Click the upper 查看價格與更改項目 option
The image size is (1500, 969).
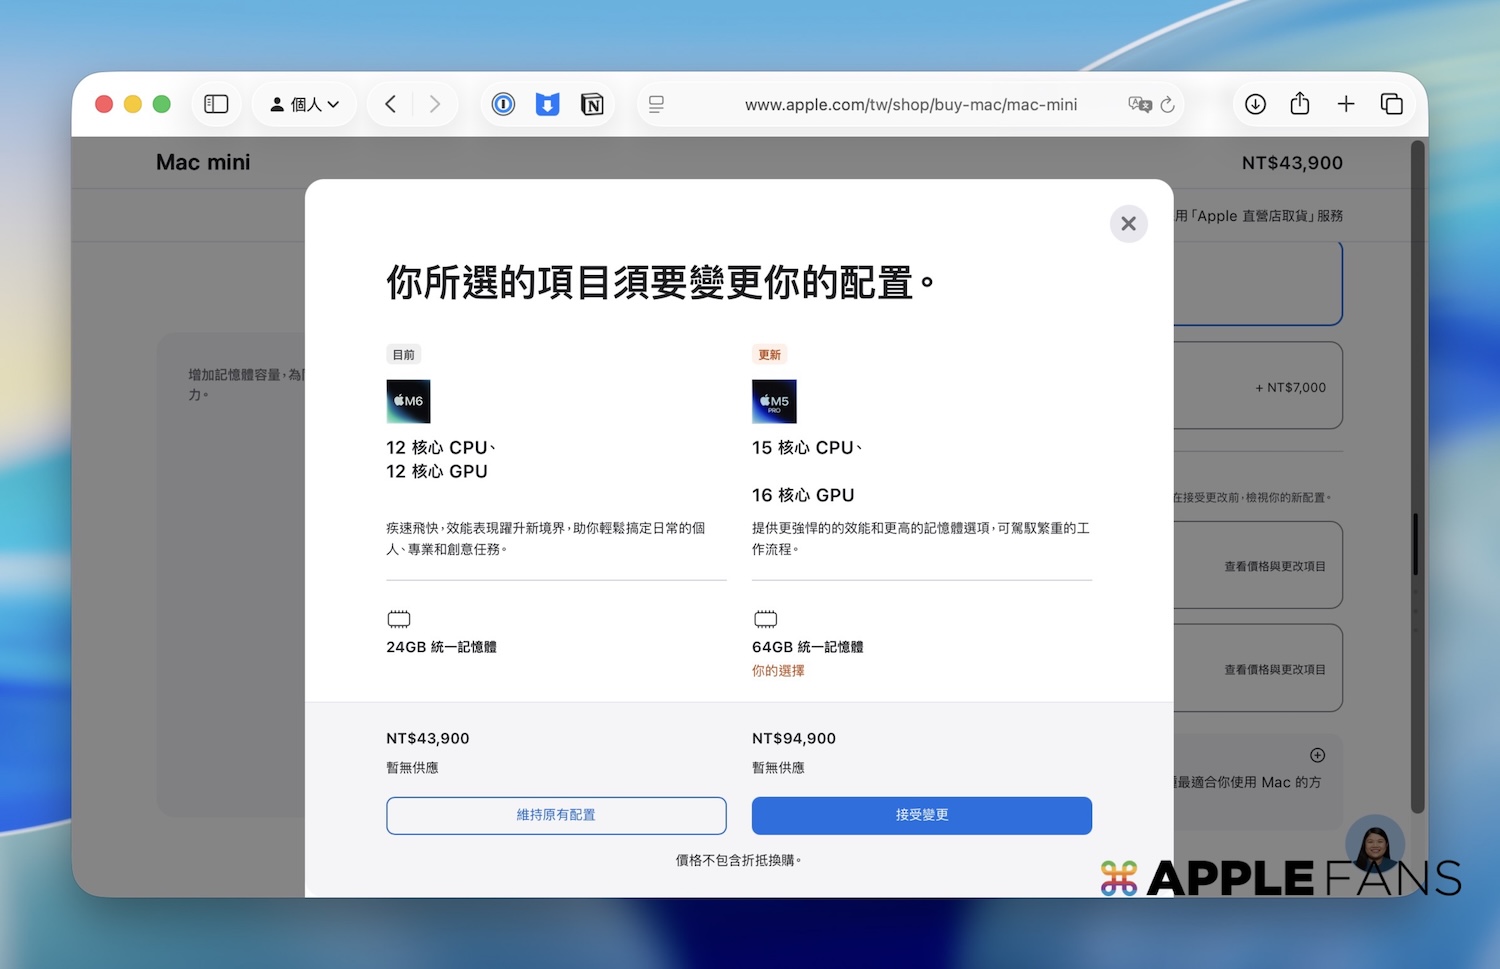(1258, 565)
